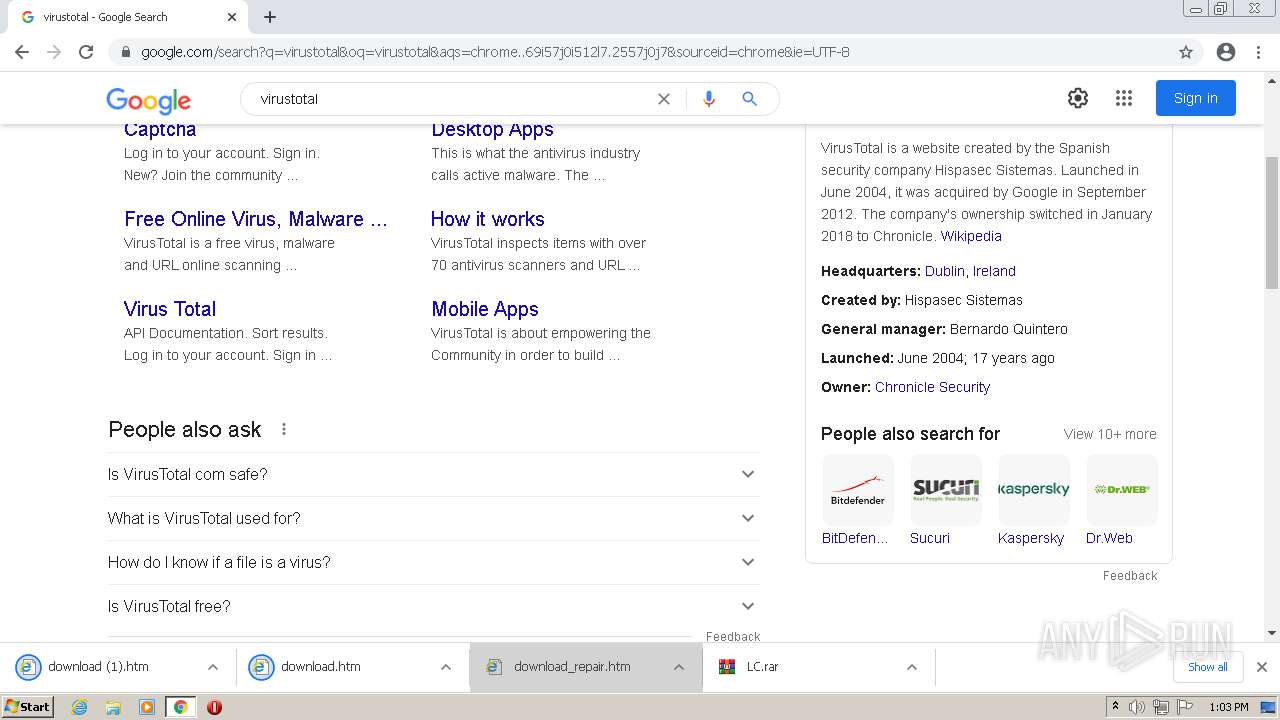Click Show all downloads button
Image resolution: width=1280 pixels, height=720 pixels.
1208,667
